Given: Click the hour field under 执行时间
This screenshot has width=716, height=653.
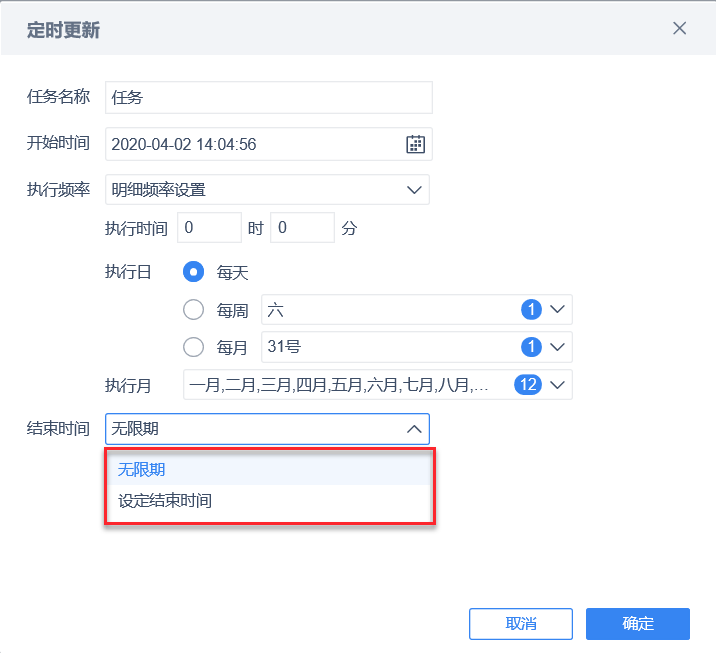Looking at the screenshot, I should pos(209,227).
